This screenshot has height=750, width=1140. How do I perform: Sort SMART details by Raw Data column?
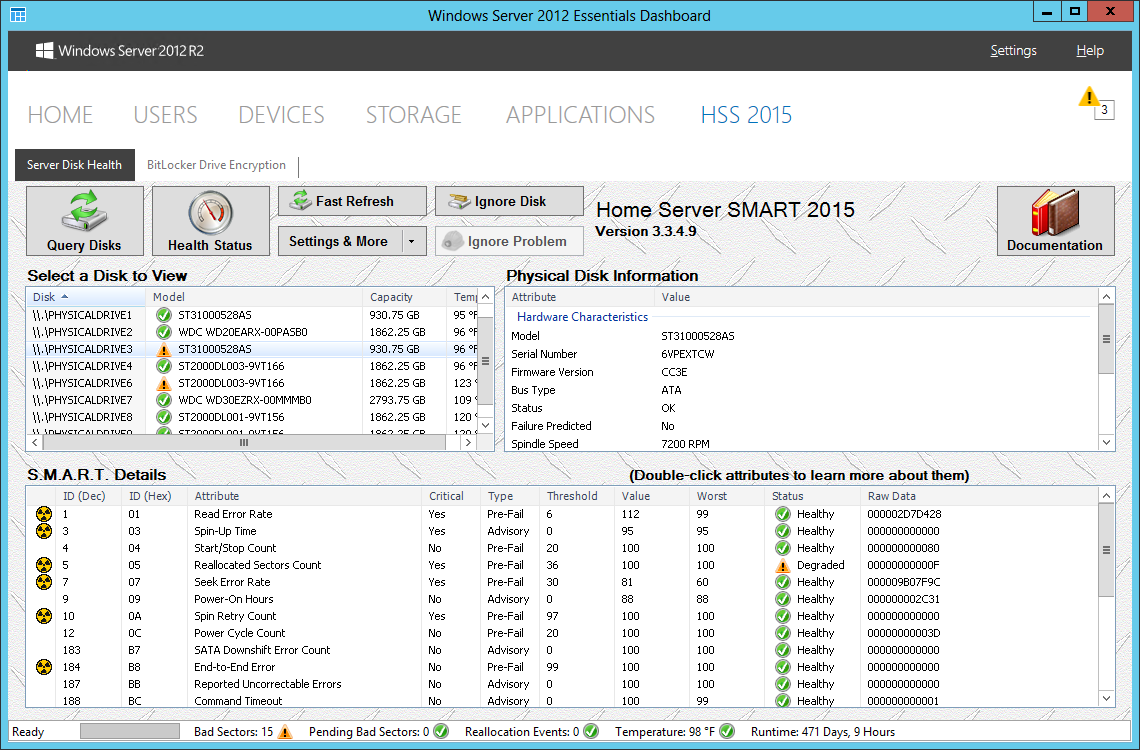[979, 496]
